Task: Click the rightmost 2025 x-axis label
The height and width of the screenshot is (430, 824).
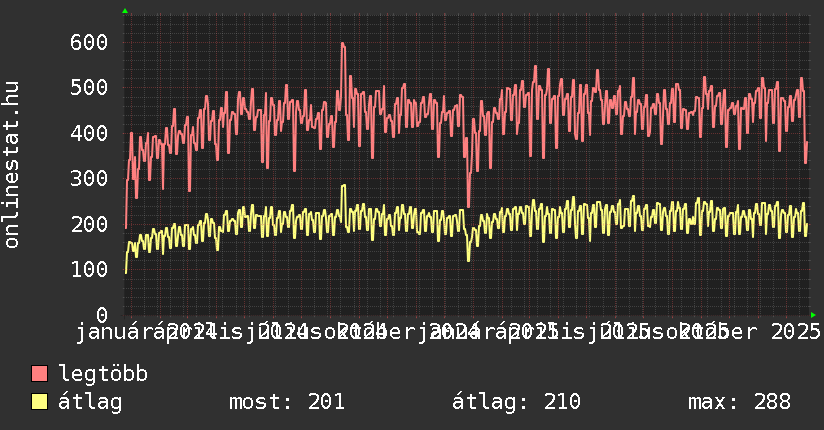Action: (796, 331)
